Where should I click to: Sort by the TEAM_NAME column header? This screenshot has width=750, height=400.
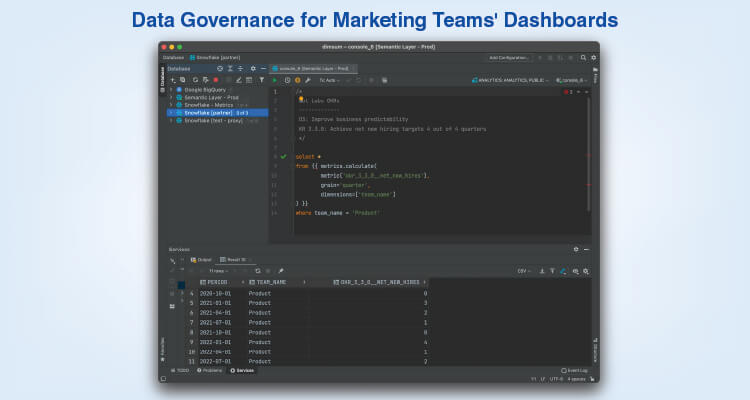277,282
